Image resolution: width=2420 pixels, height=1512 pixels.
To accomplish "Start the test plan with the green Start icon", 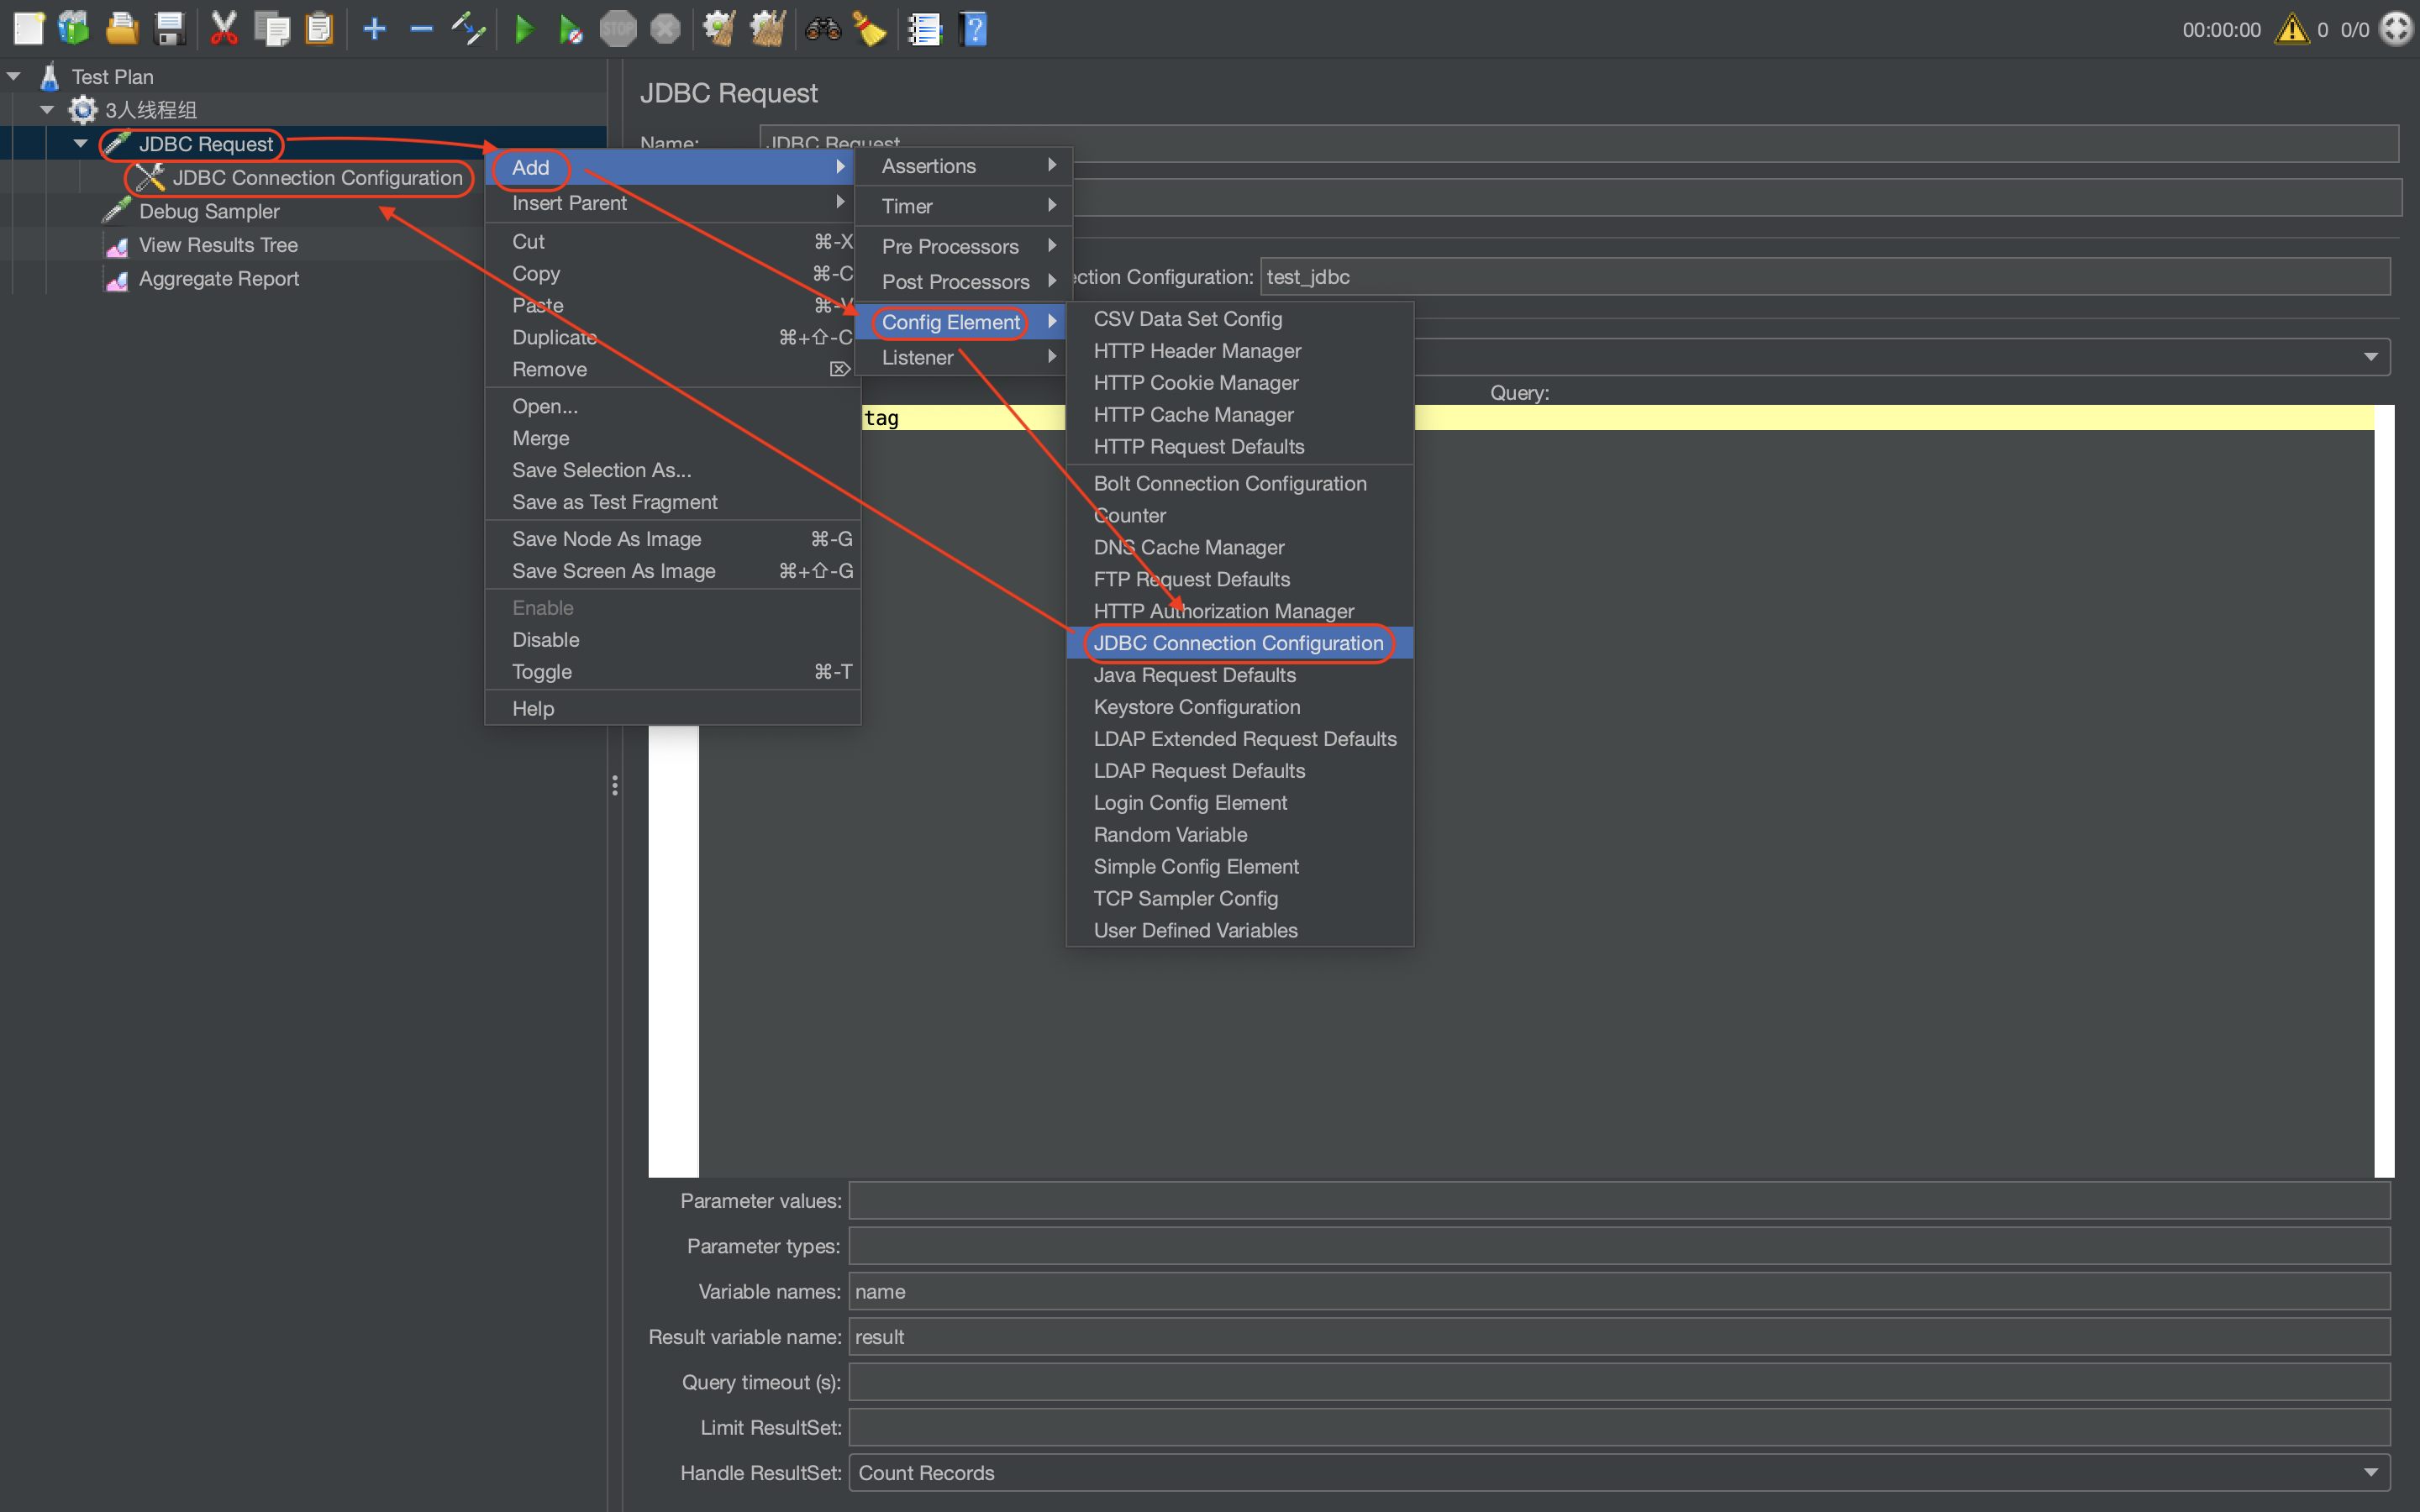I will 524,28.
